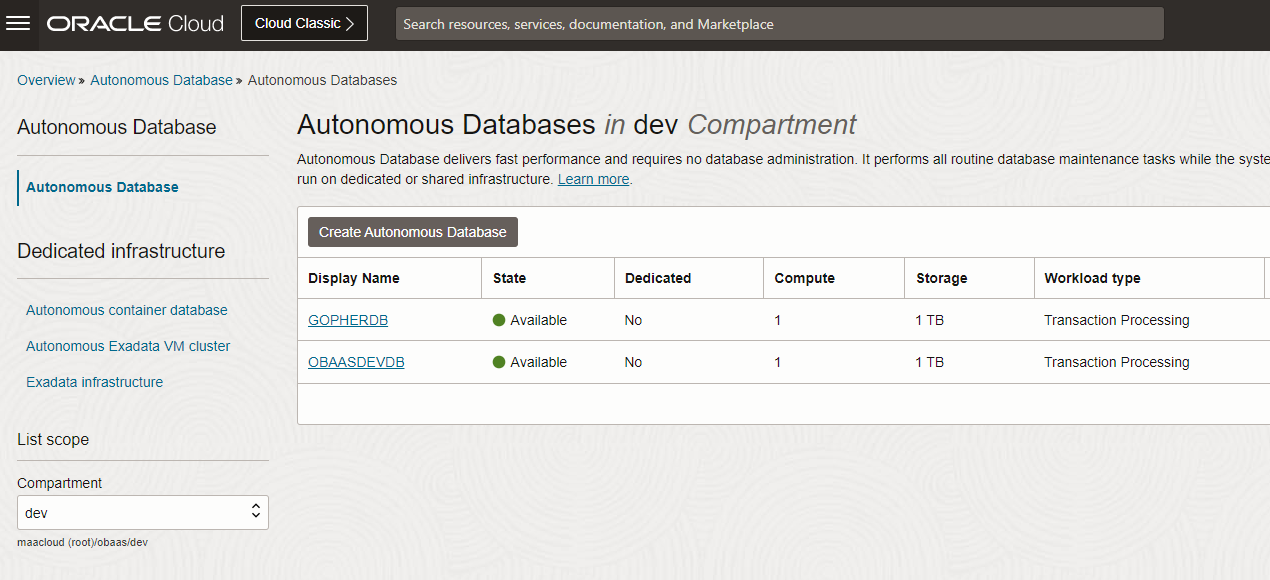Open the navigation hamburger menu
This screenshot has height=580, width=1270.
coord(18,23)
